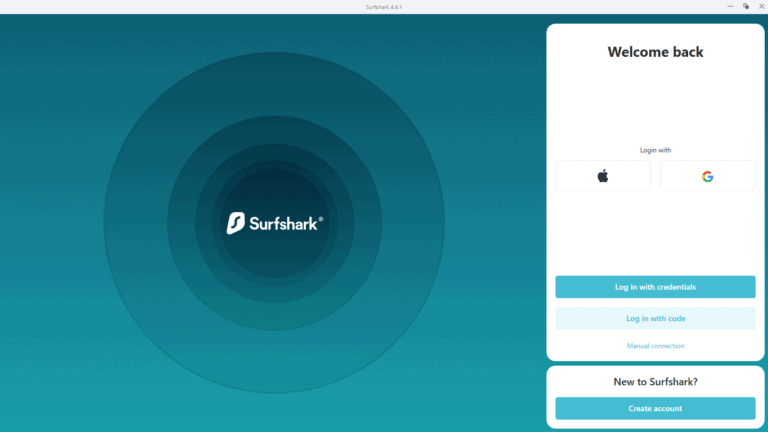Open the Manual connection link
This screenshot has width=768, height=432.
tap(655, 346)
